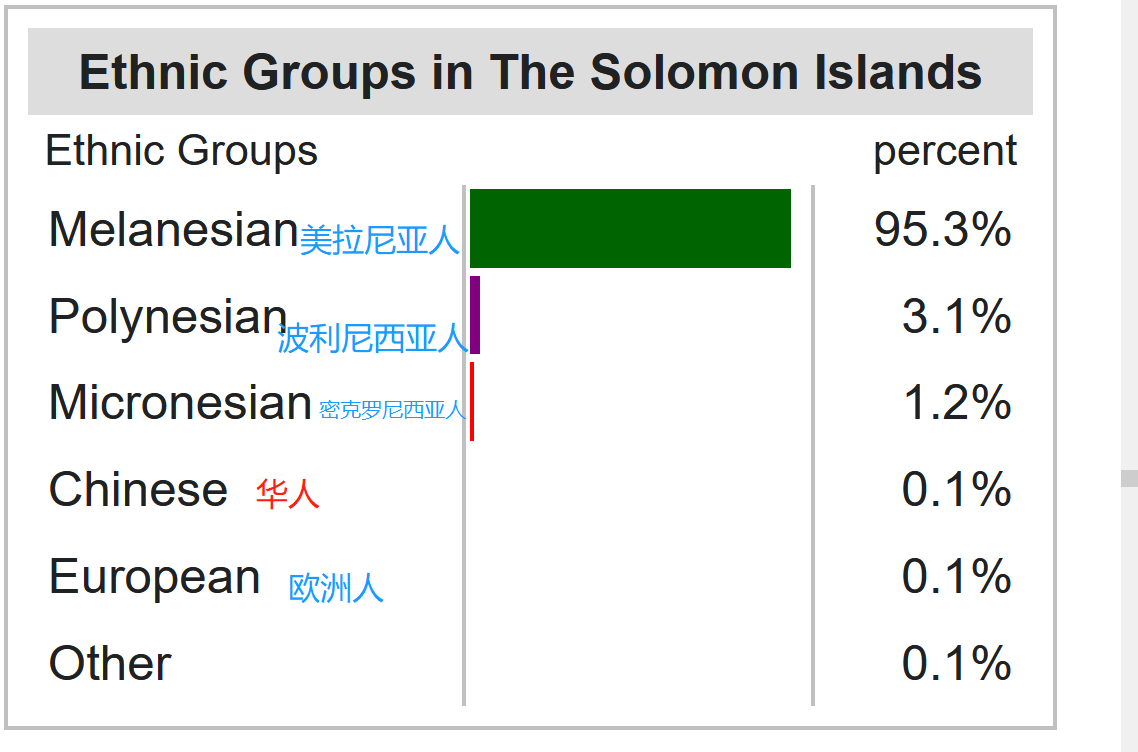Click the red Micronesian bar
The height and width of the screenshot is (752, 1138).
pyautogui.click(x=472, y=401)
